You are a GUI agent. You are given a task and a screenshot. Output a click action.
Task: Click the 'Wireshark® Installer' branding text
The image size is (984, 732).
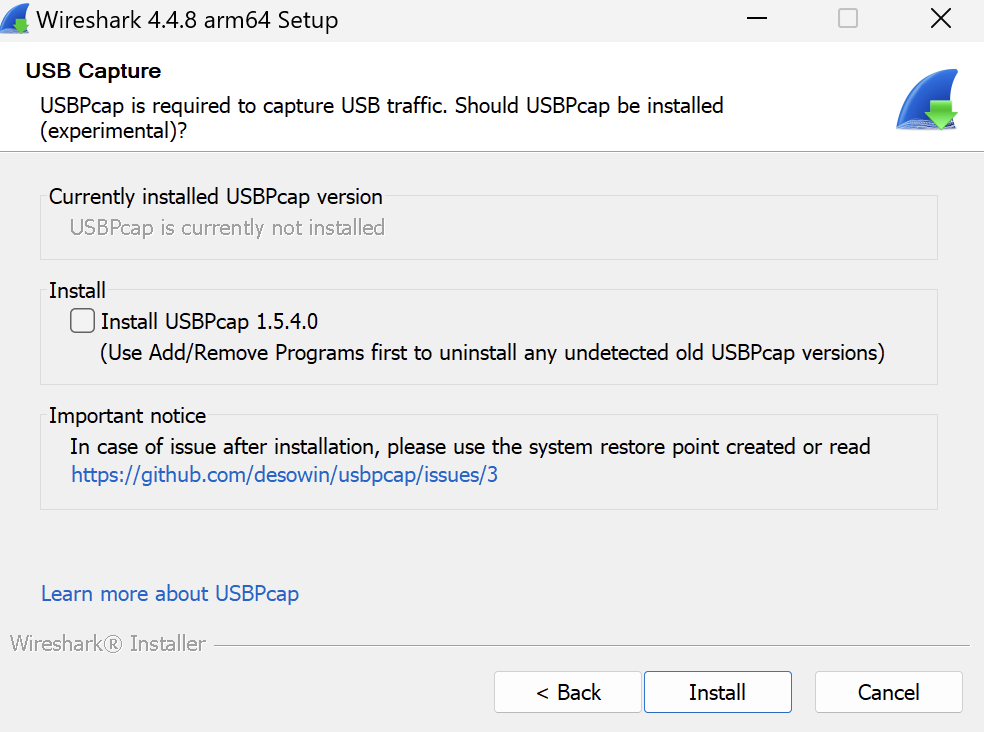[x=108, y=644]
